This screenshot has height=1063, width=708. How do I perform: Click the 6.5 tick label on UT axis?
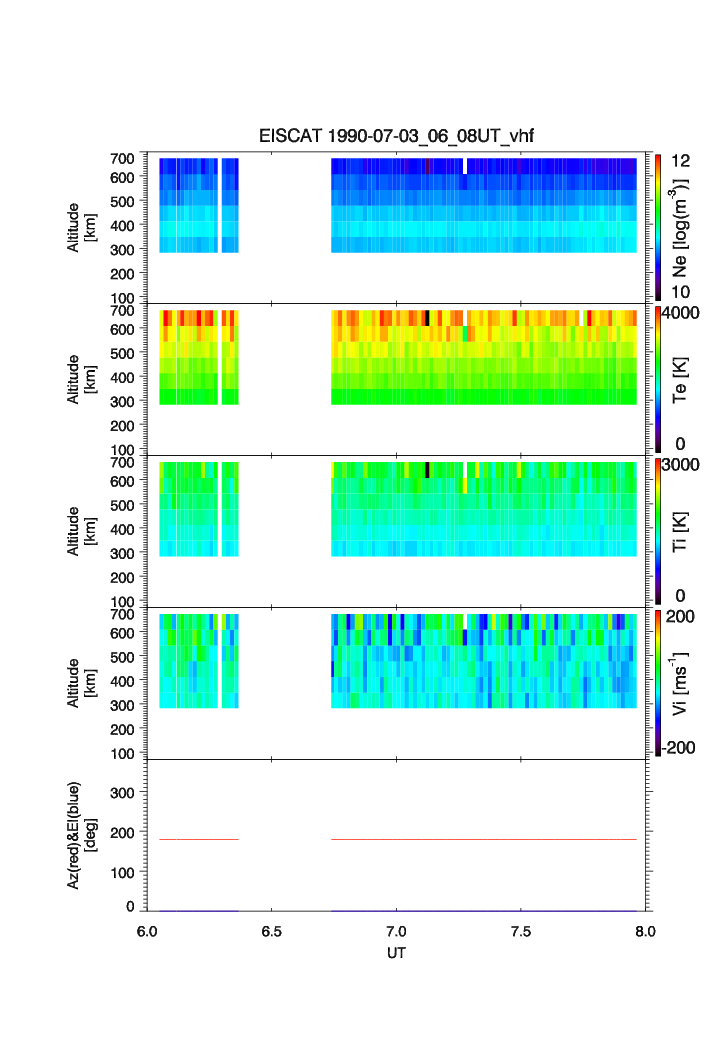click(271, 931)
